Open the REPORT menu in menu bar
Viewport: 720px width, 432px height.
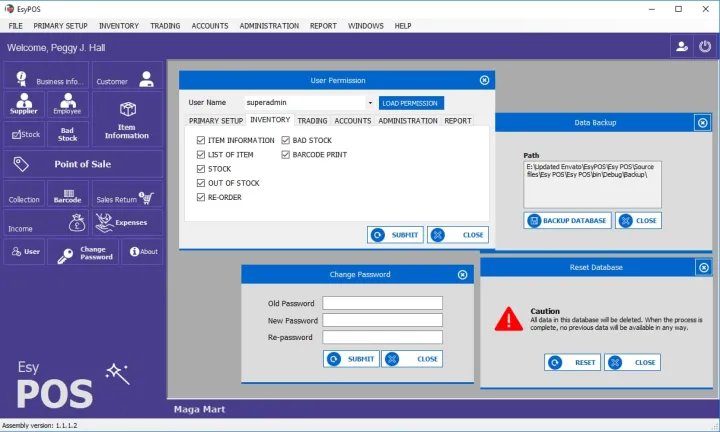point(323,26)
